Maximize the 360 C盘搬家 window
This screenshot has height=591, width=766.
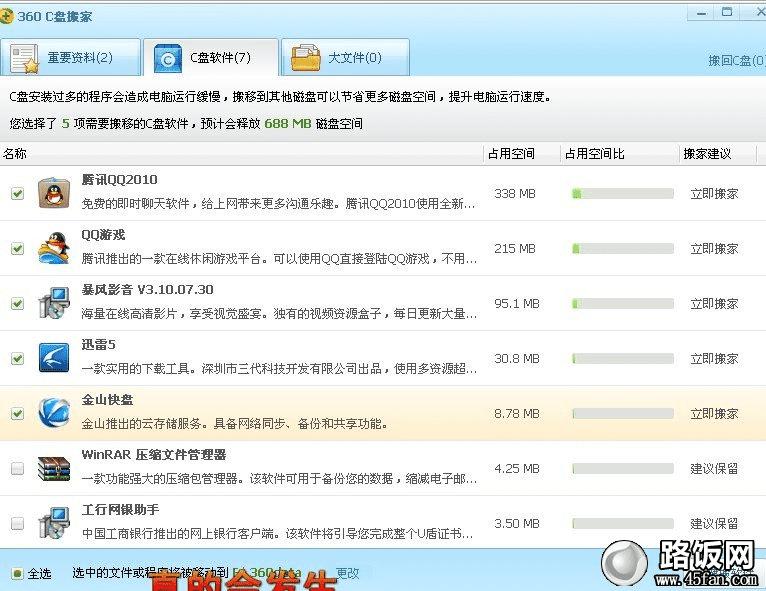coord(727,12)
